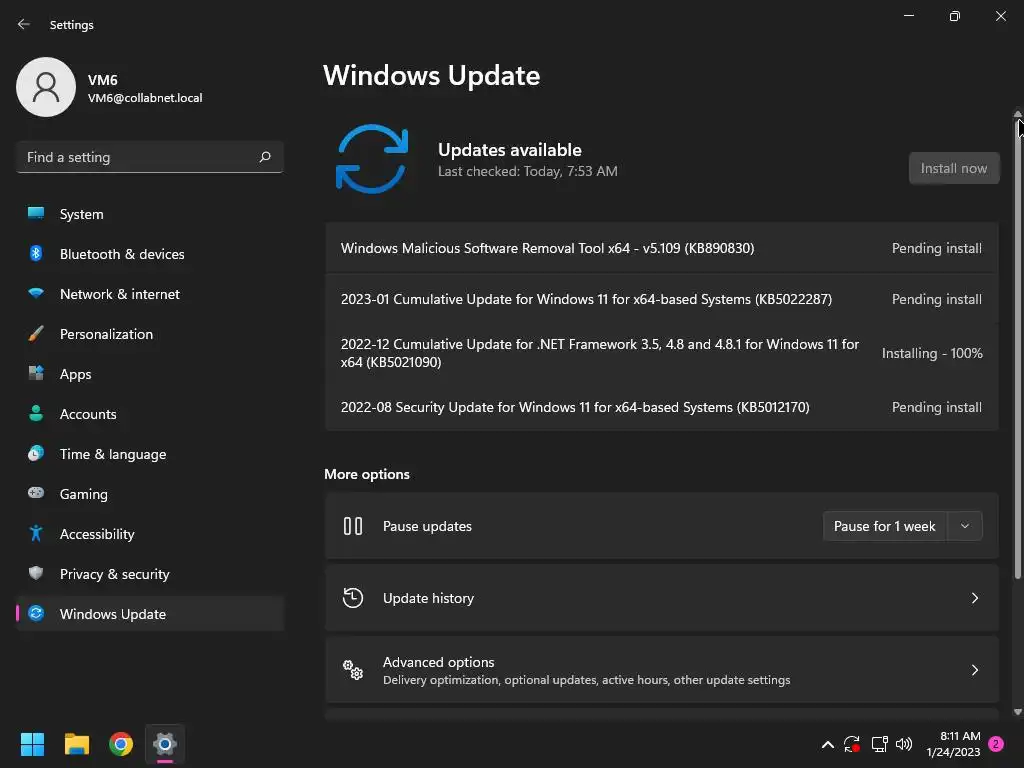This screenshot has width=1024, height=768.
Task: Click the update restart tray icon
Action: 852,744
